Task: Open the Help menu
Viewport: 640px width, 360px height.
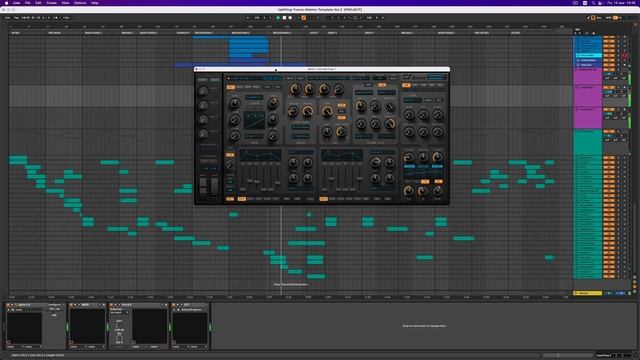Action: coord(95,3)
